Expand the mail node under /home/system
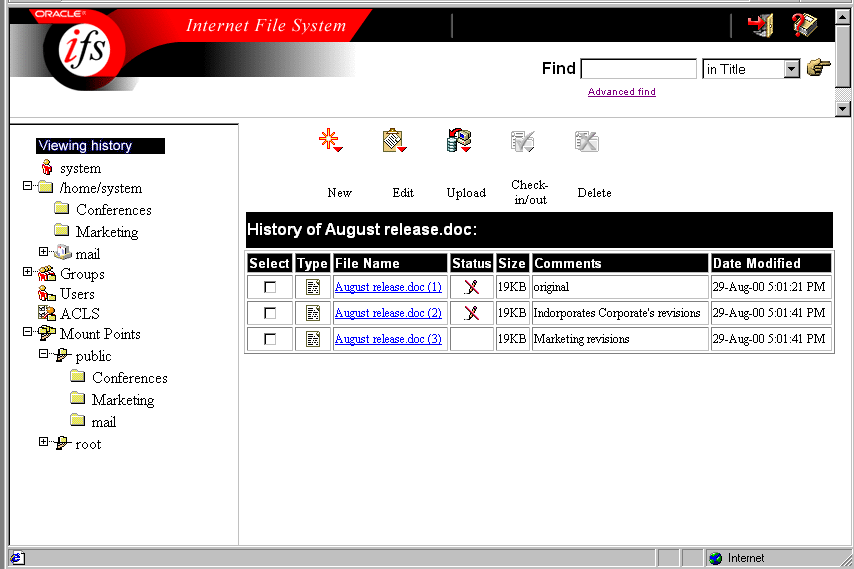This screenshot has height=569, width=854. click(44, 251)
